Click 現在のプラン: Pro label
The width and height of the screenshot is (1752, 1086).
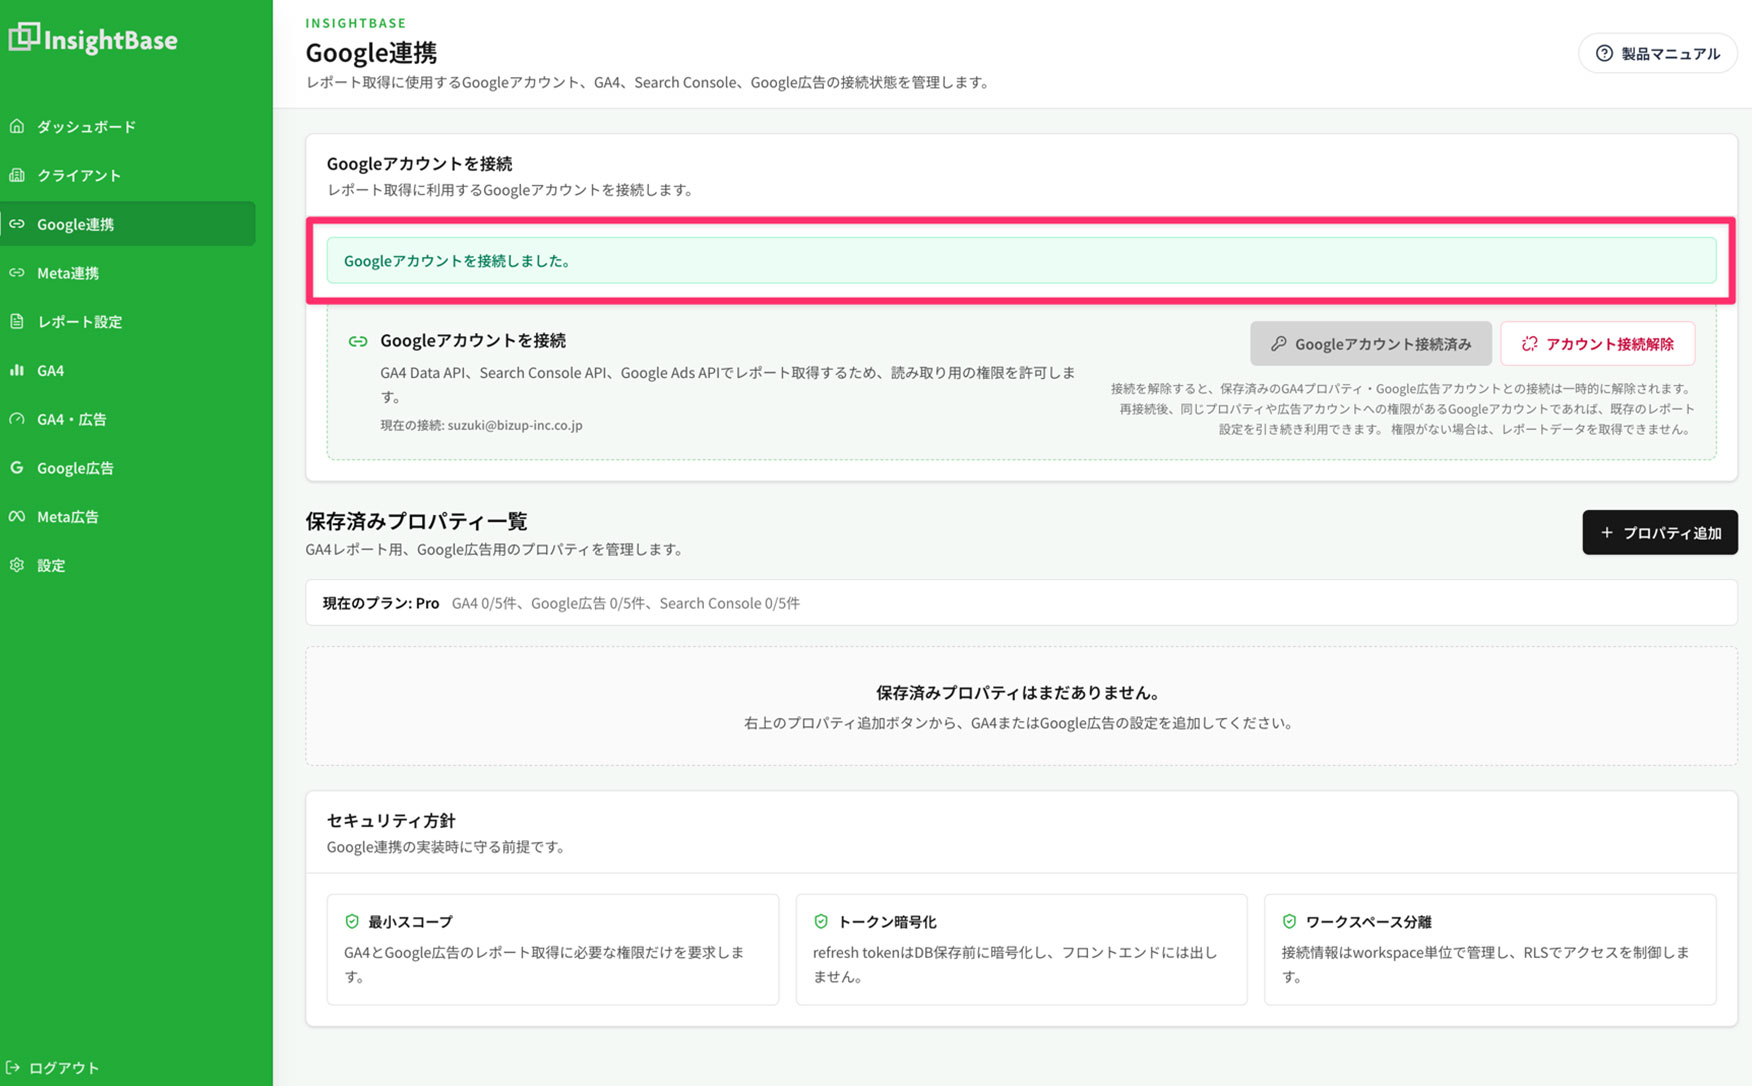click(x=381, y=603)
